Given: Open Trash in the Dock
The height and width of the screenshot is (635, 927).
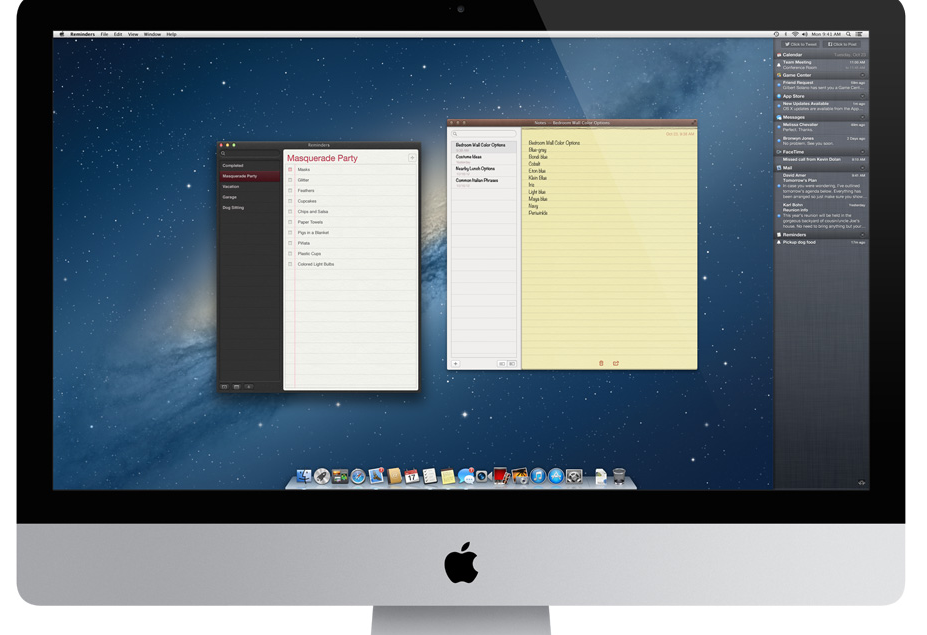Looking at the screenshot, I should pos(619,477).
